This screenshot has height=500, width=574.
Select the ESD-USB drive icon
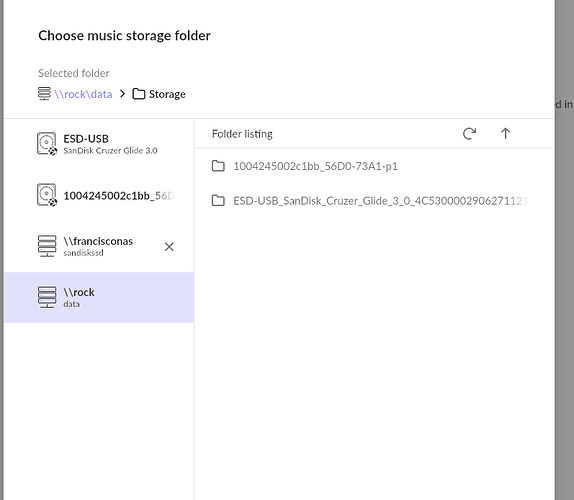click(x=47, y=143)
